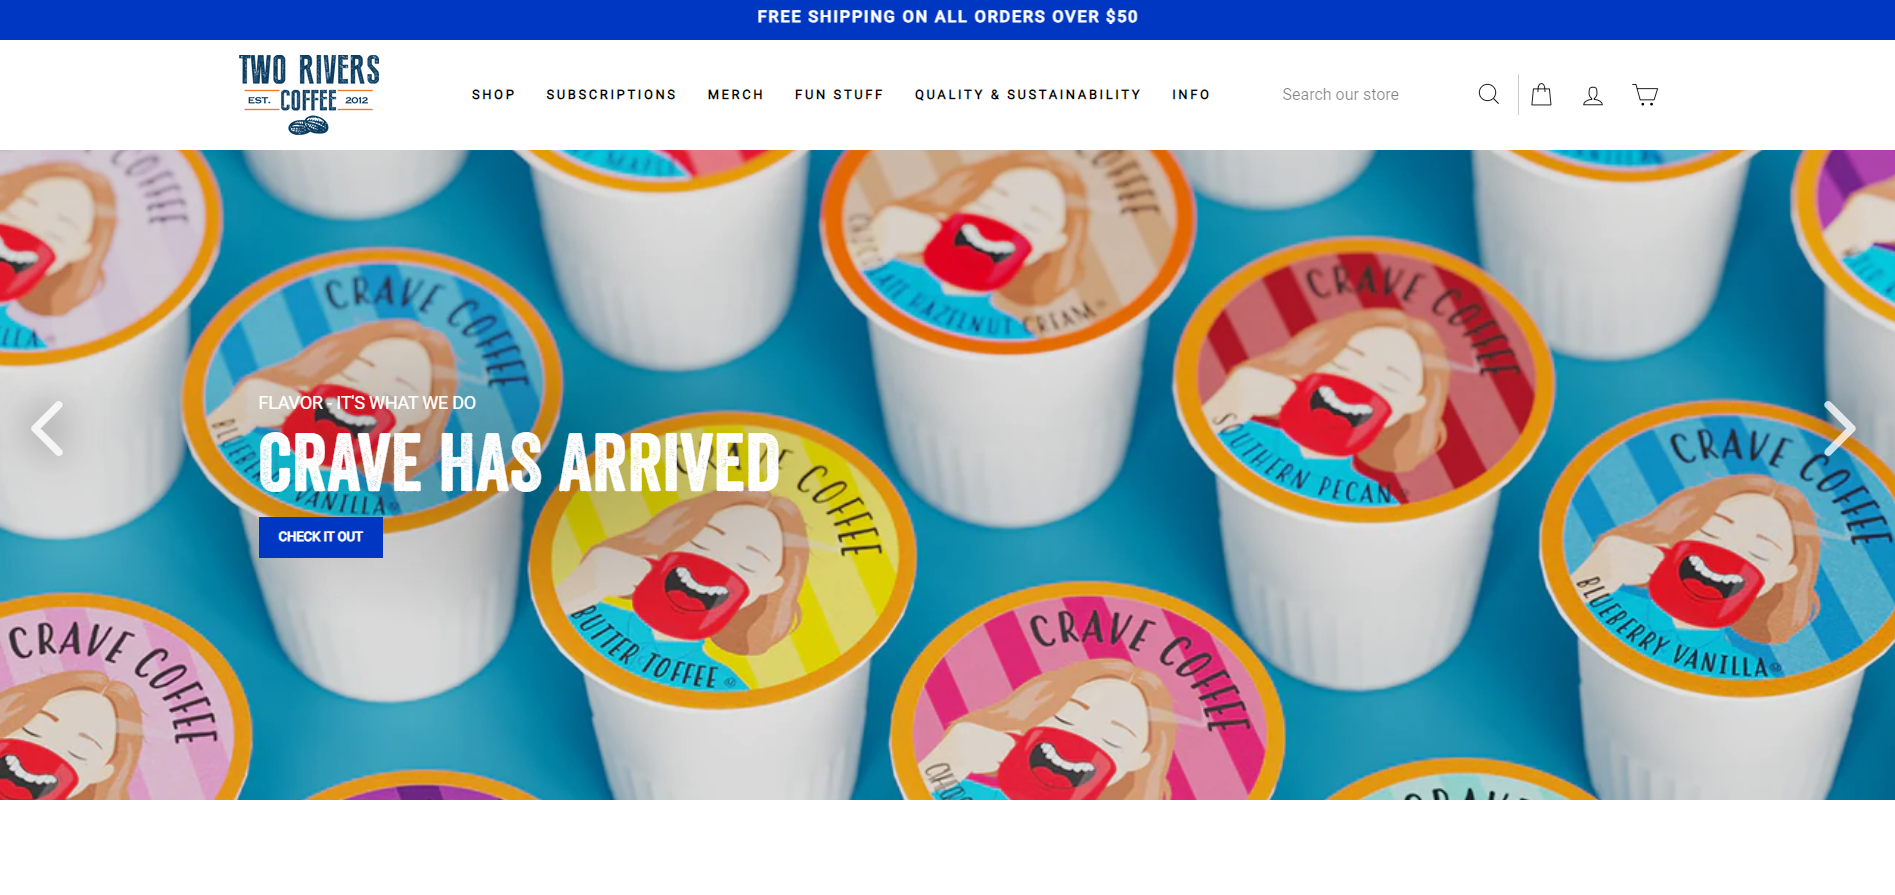This screenshot has width=1895, height=895.
Task: Expand the FUN STUFF menu
Action: (839, 95)
